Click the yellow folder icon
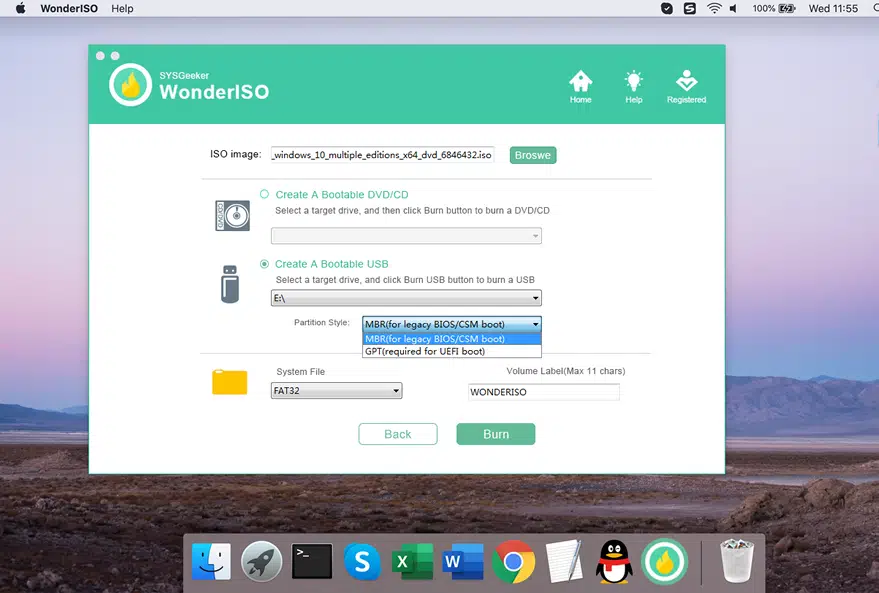Viewport: 879px width, 593px height. pyautogui.click(x=229, y=382)
